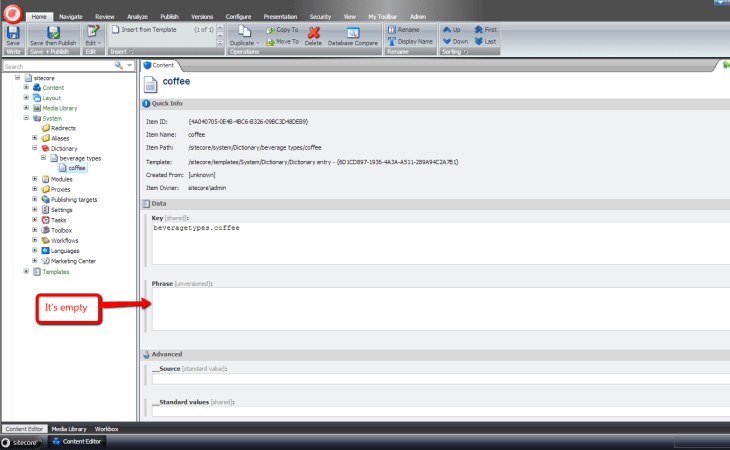Click the Save icon in the ribbon

(13, 34)
